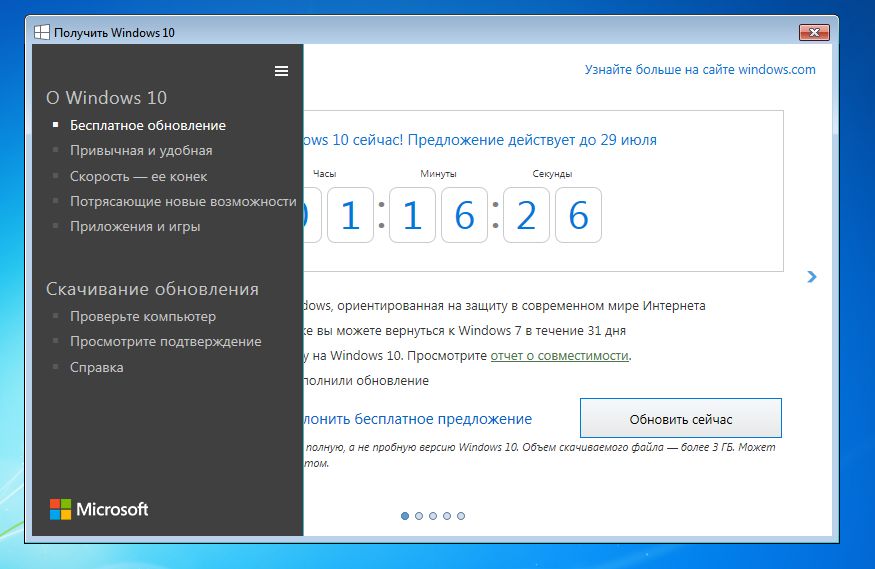The image size is (875, 569).
Task: Select Проверьте компьютер menu item
Action: point(143,316)
